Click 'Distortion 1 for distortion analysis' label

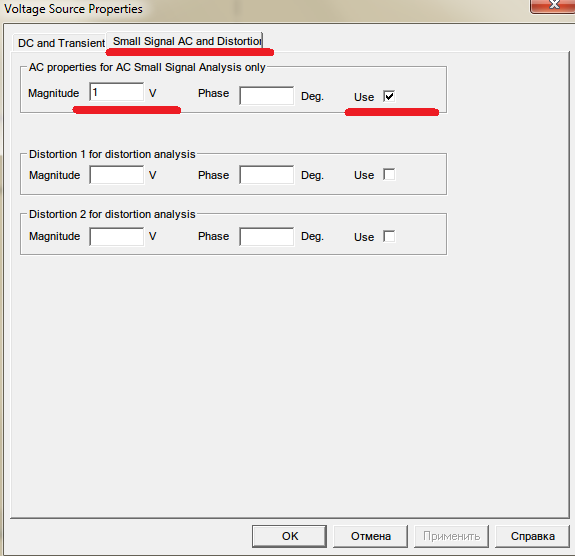click(x=112, y=154)
